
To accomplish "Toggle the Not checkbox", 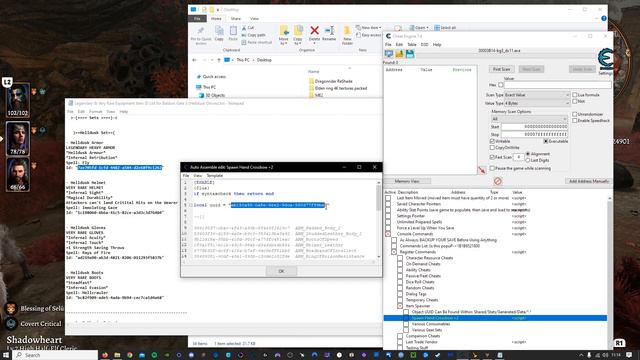I will pyautogui.click(x=575, y=101).
